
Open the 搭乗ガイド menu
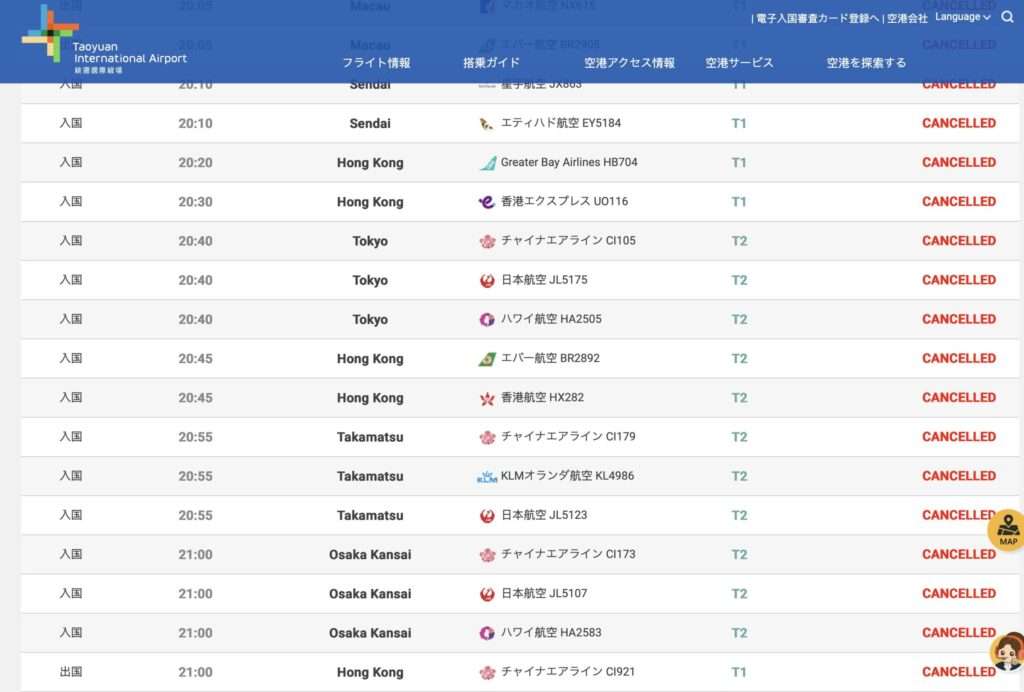tap(491, 63)
